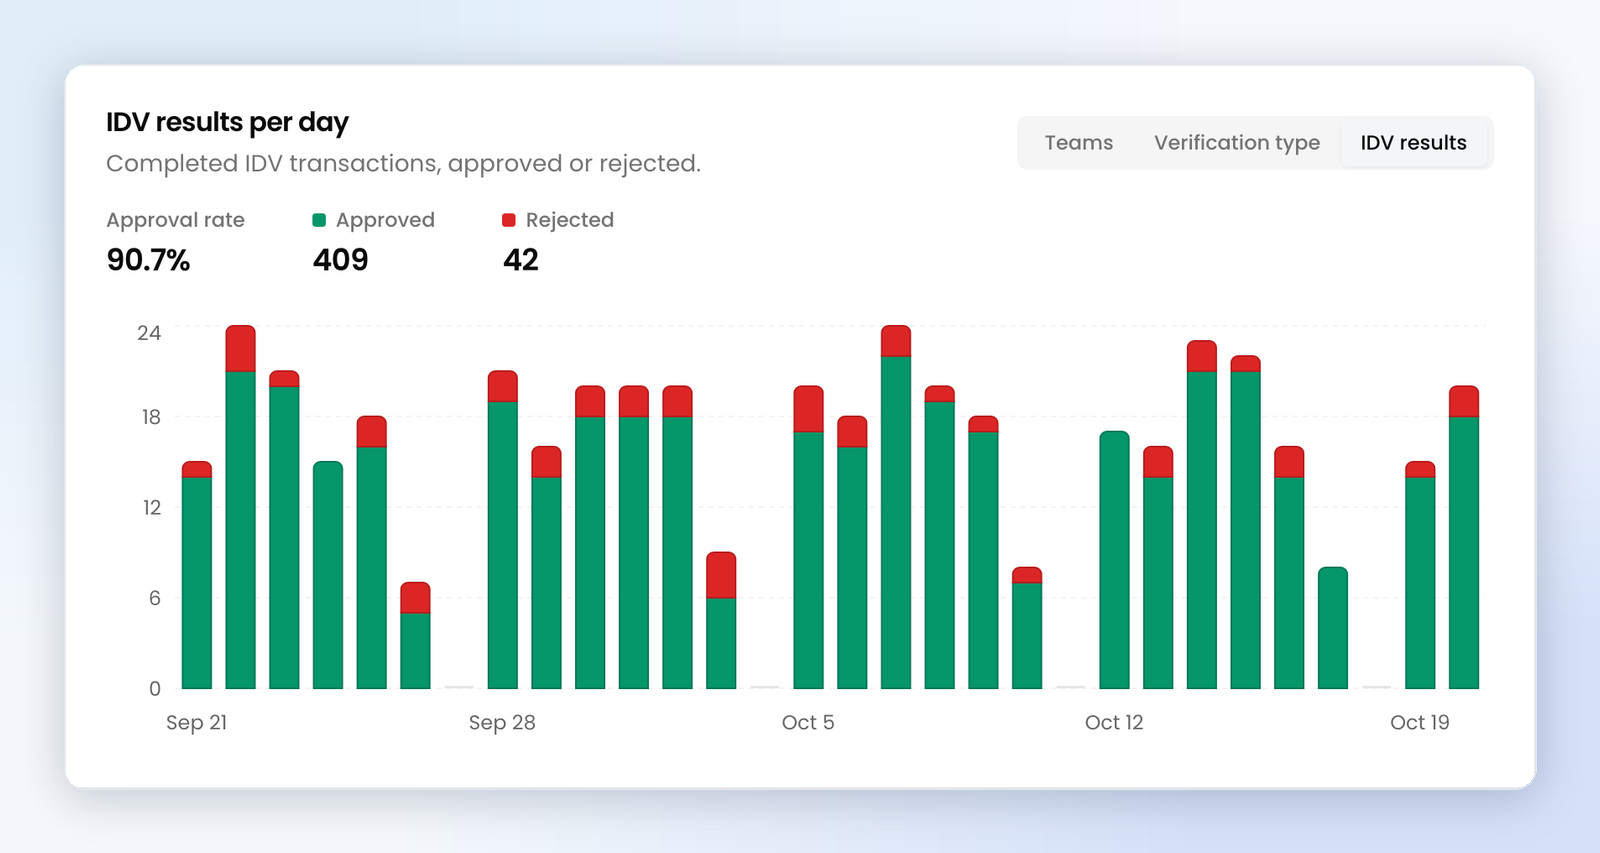Select the red rejected segment of Sep 28 bar
This screenshot has height=853, width=1600.
[503, 387]
